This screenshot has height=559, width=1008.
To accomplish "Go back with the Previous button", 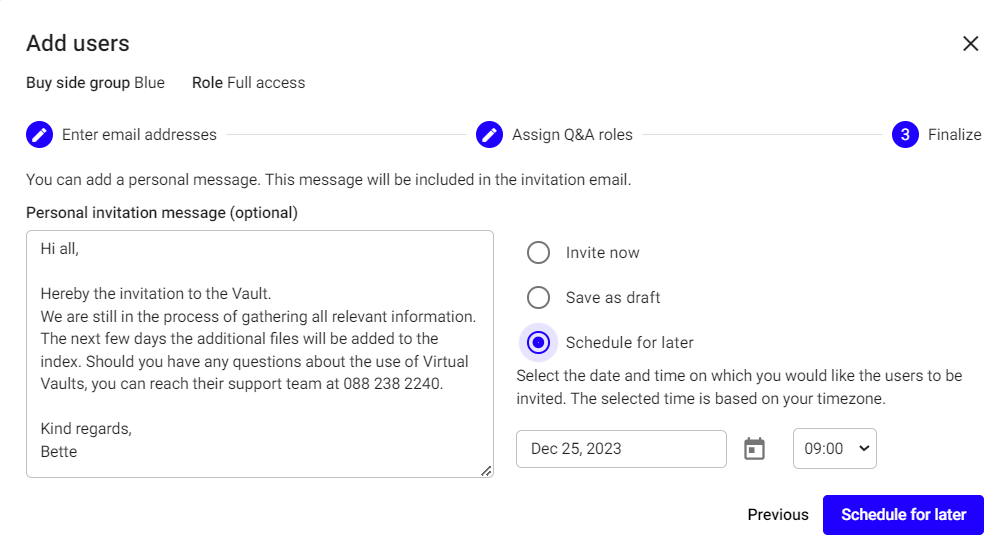I will click(778, 515).
